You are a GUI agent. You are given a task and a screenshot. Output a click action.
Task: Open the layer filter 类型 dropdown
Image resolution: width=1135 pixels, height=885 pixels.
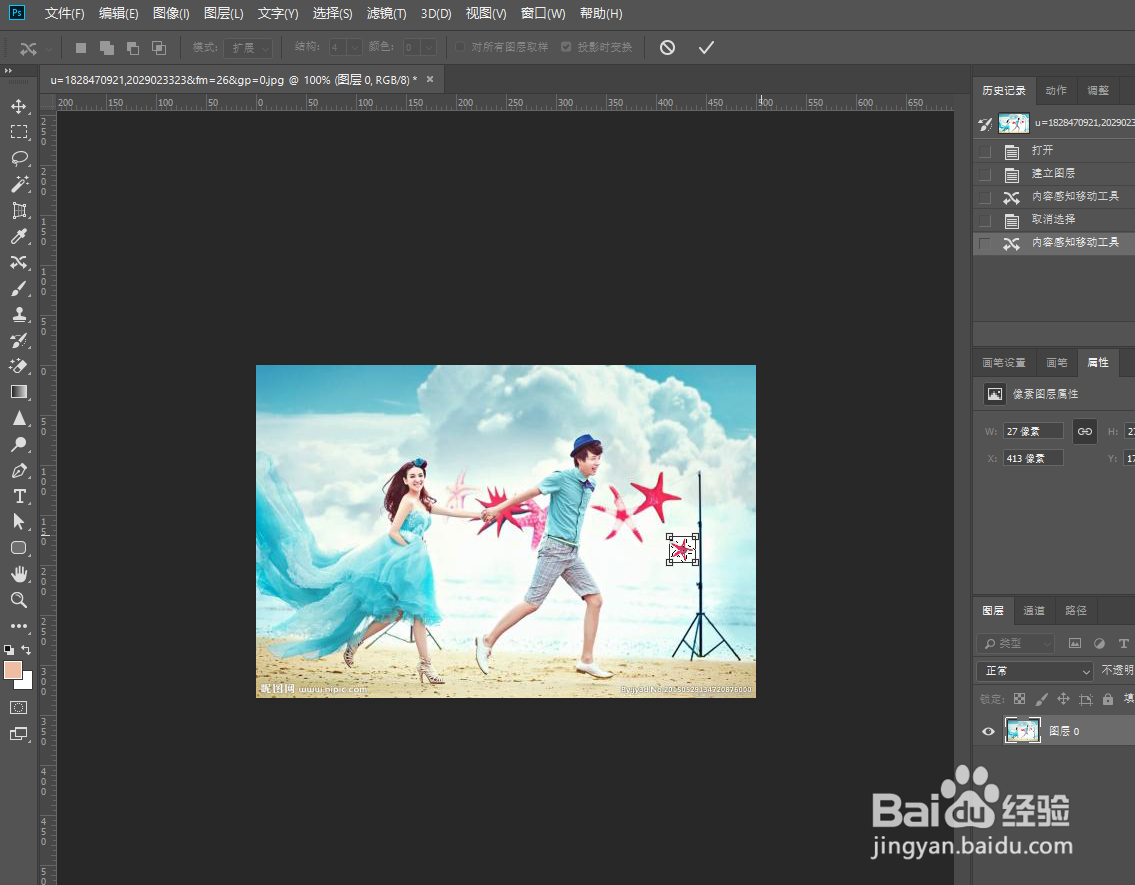pos(1015,643)
